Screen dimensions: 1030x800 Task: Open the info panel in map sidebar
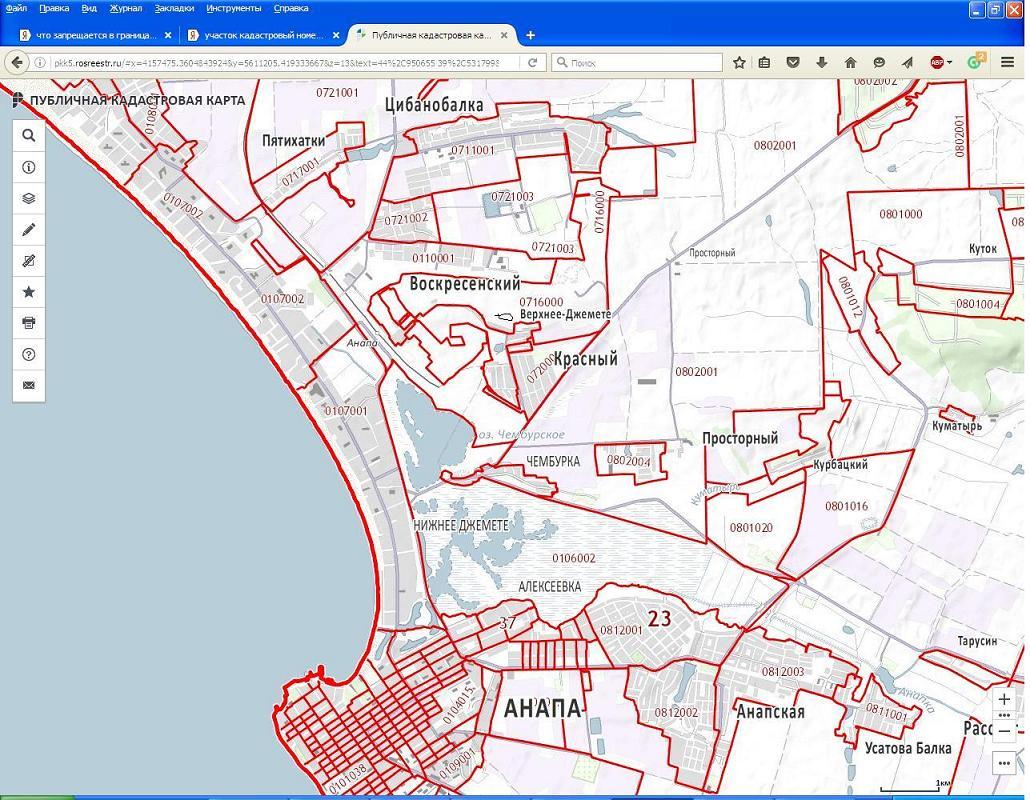pos(28,167)
